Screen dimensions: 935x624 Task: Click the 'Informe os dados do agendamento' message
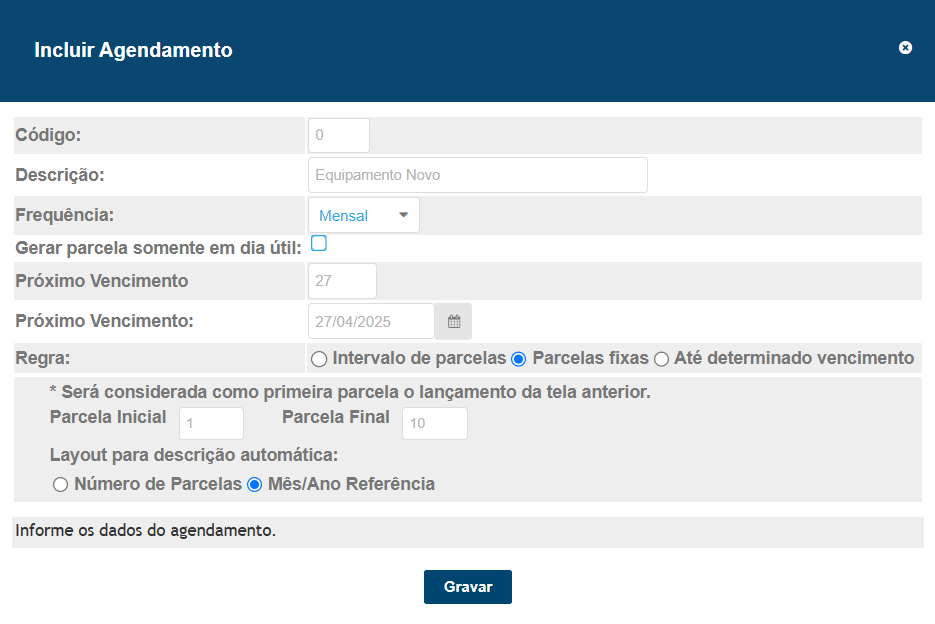146,531
